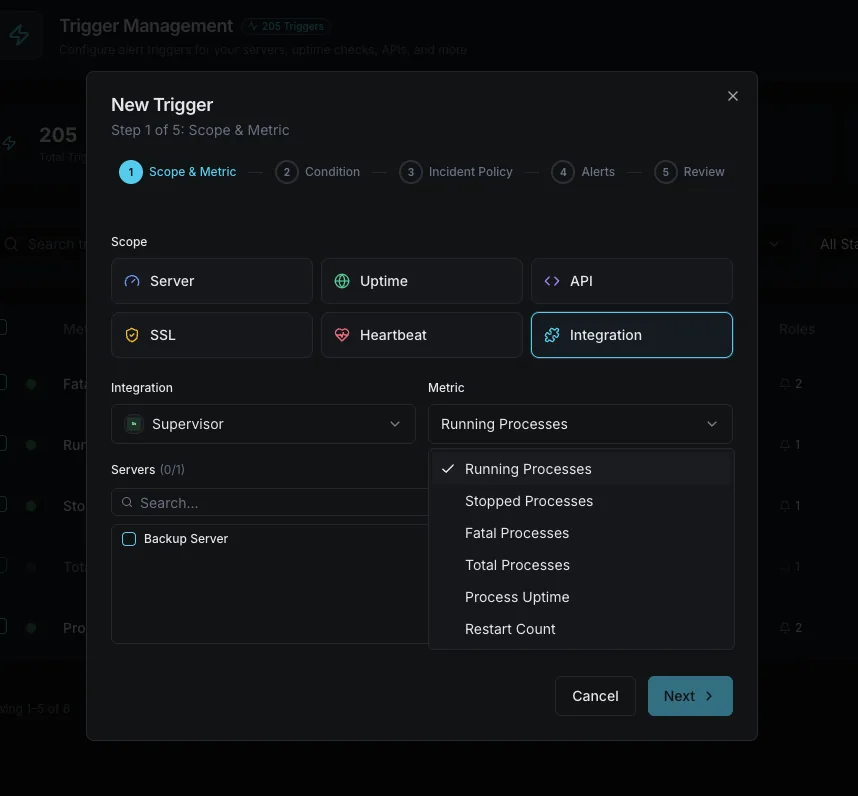Viewport: 858px width, 796px height.
Task: Check the Backup Server checkbox
Action: [129, 539]
